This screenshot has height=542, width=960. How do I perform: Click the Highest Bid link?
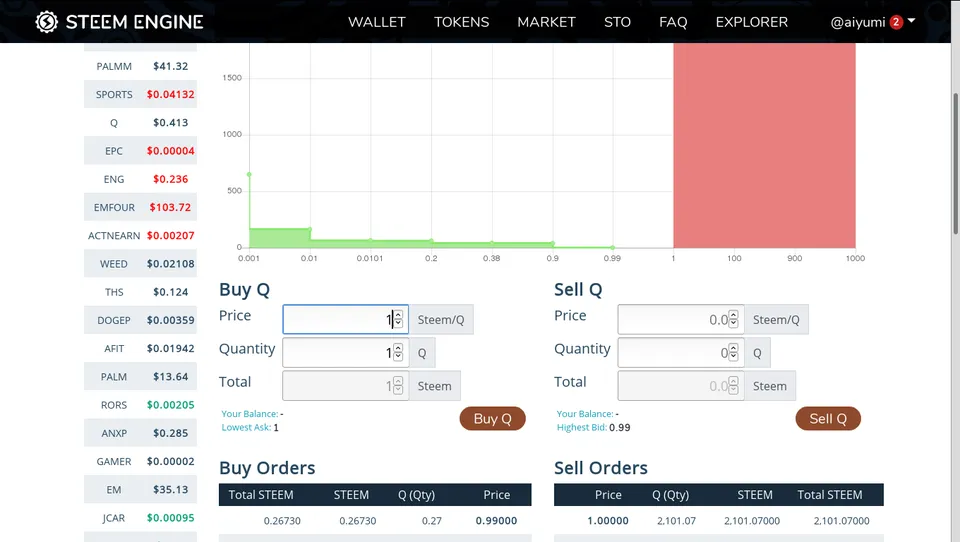point(582,427)
